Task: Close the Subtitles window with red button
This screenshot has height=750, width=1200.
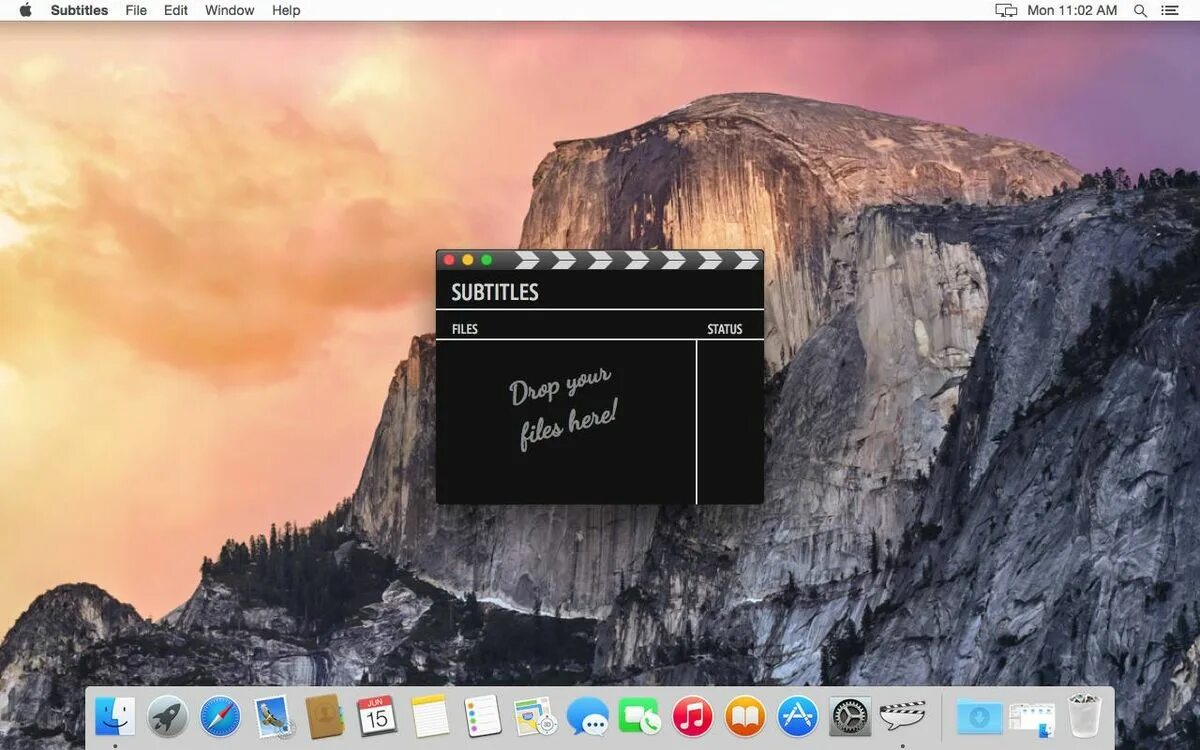Action: [x=449, y=260]
